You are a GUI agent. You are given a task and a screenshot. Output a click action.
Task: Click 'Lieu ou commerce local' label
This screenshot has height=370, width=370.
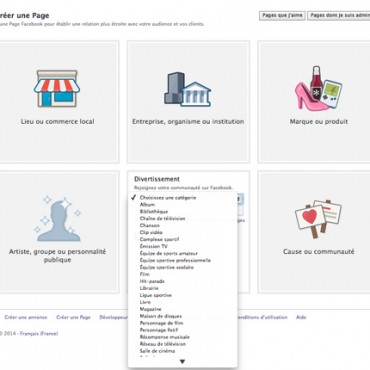[x=57, y=122]
